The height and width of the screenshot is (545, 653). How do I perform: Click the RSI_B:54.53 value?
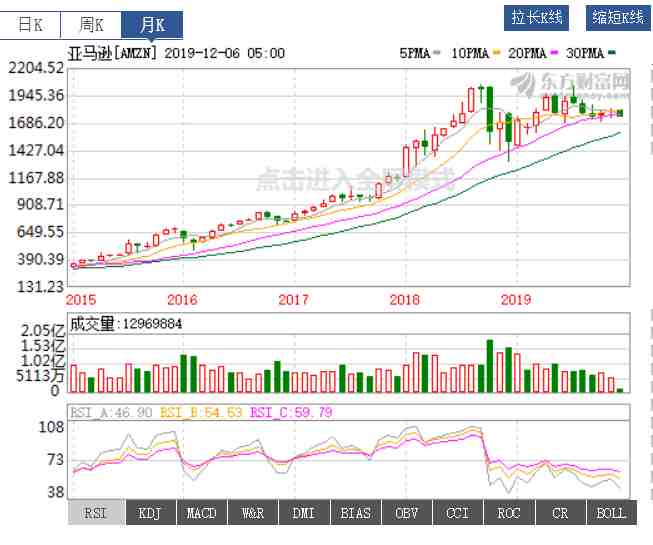coord(201,412)
